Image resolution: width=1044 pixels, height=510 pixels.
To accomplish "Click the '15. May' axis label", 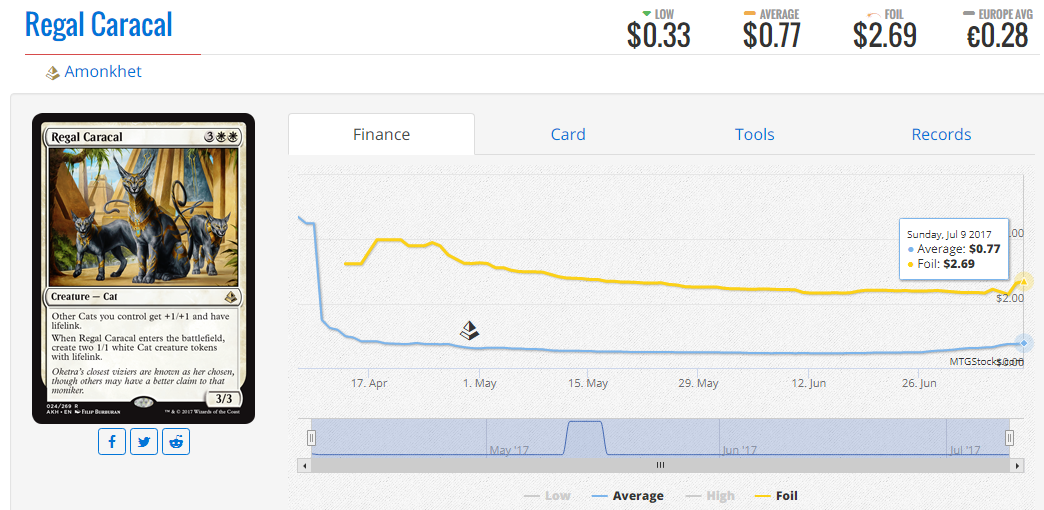I will pos(589,384).
